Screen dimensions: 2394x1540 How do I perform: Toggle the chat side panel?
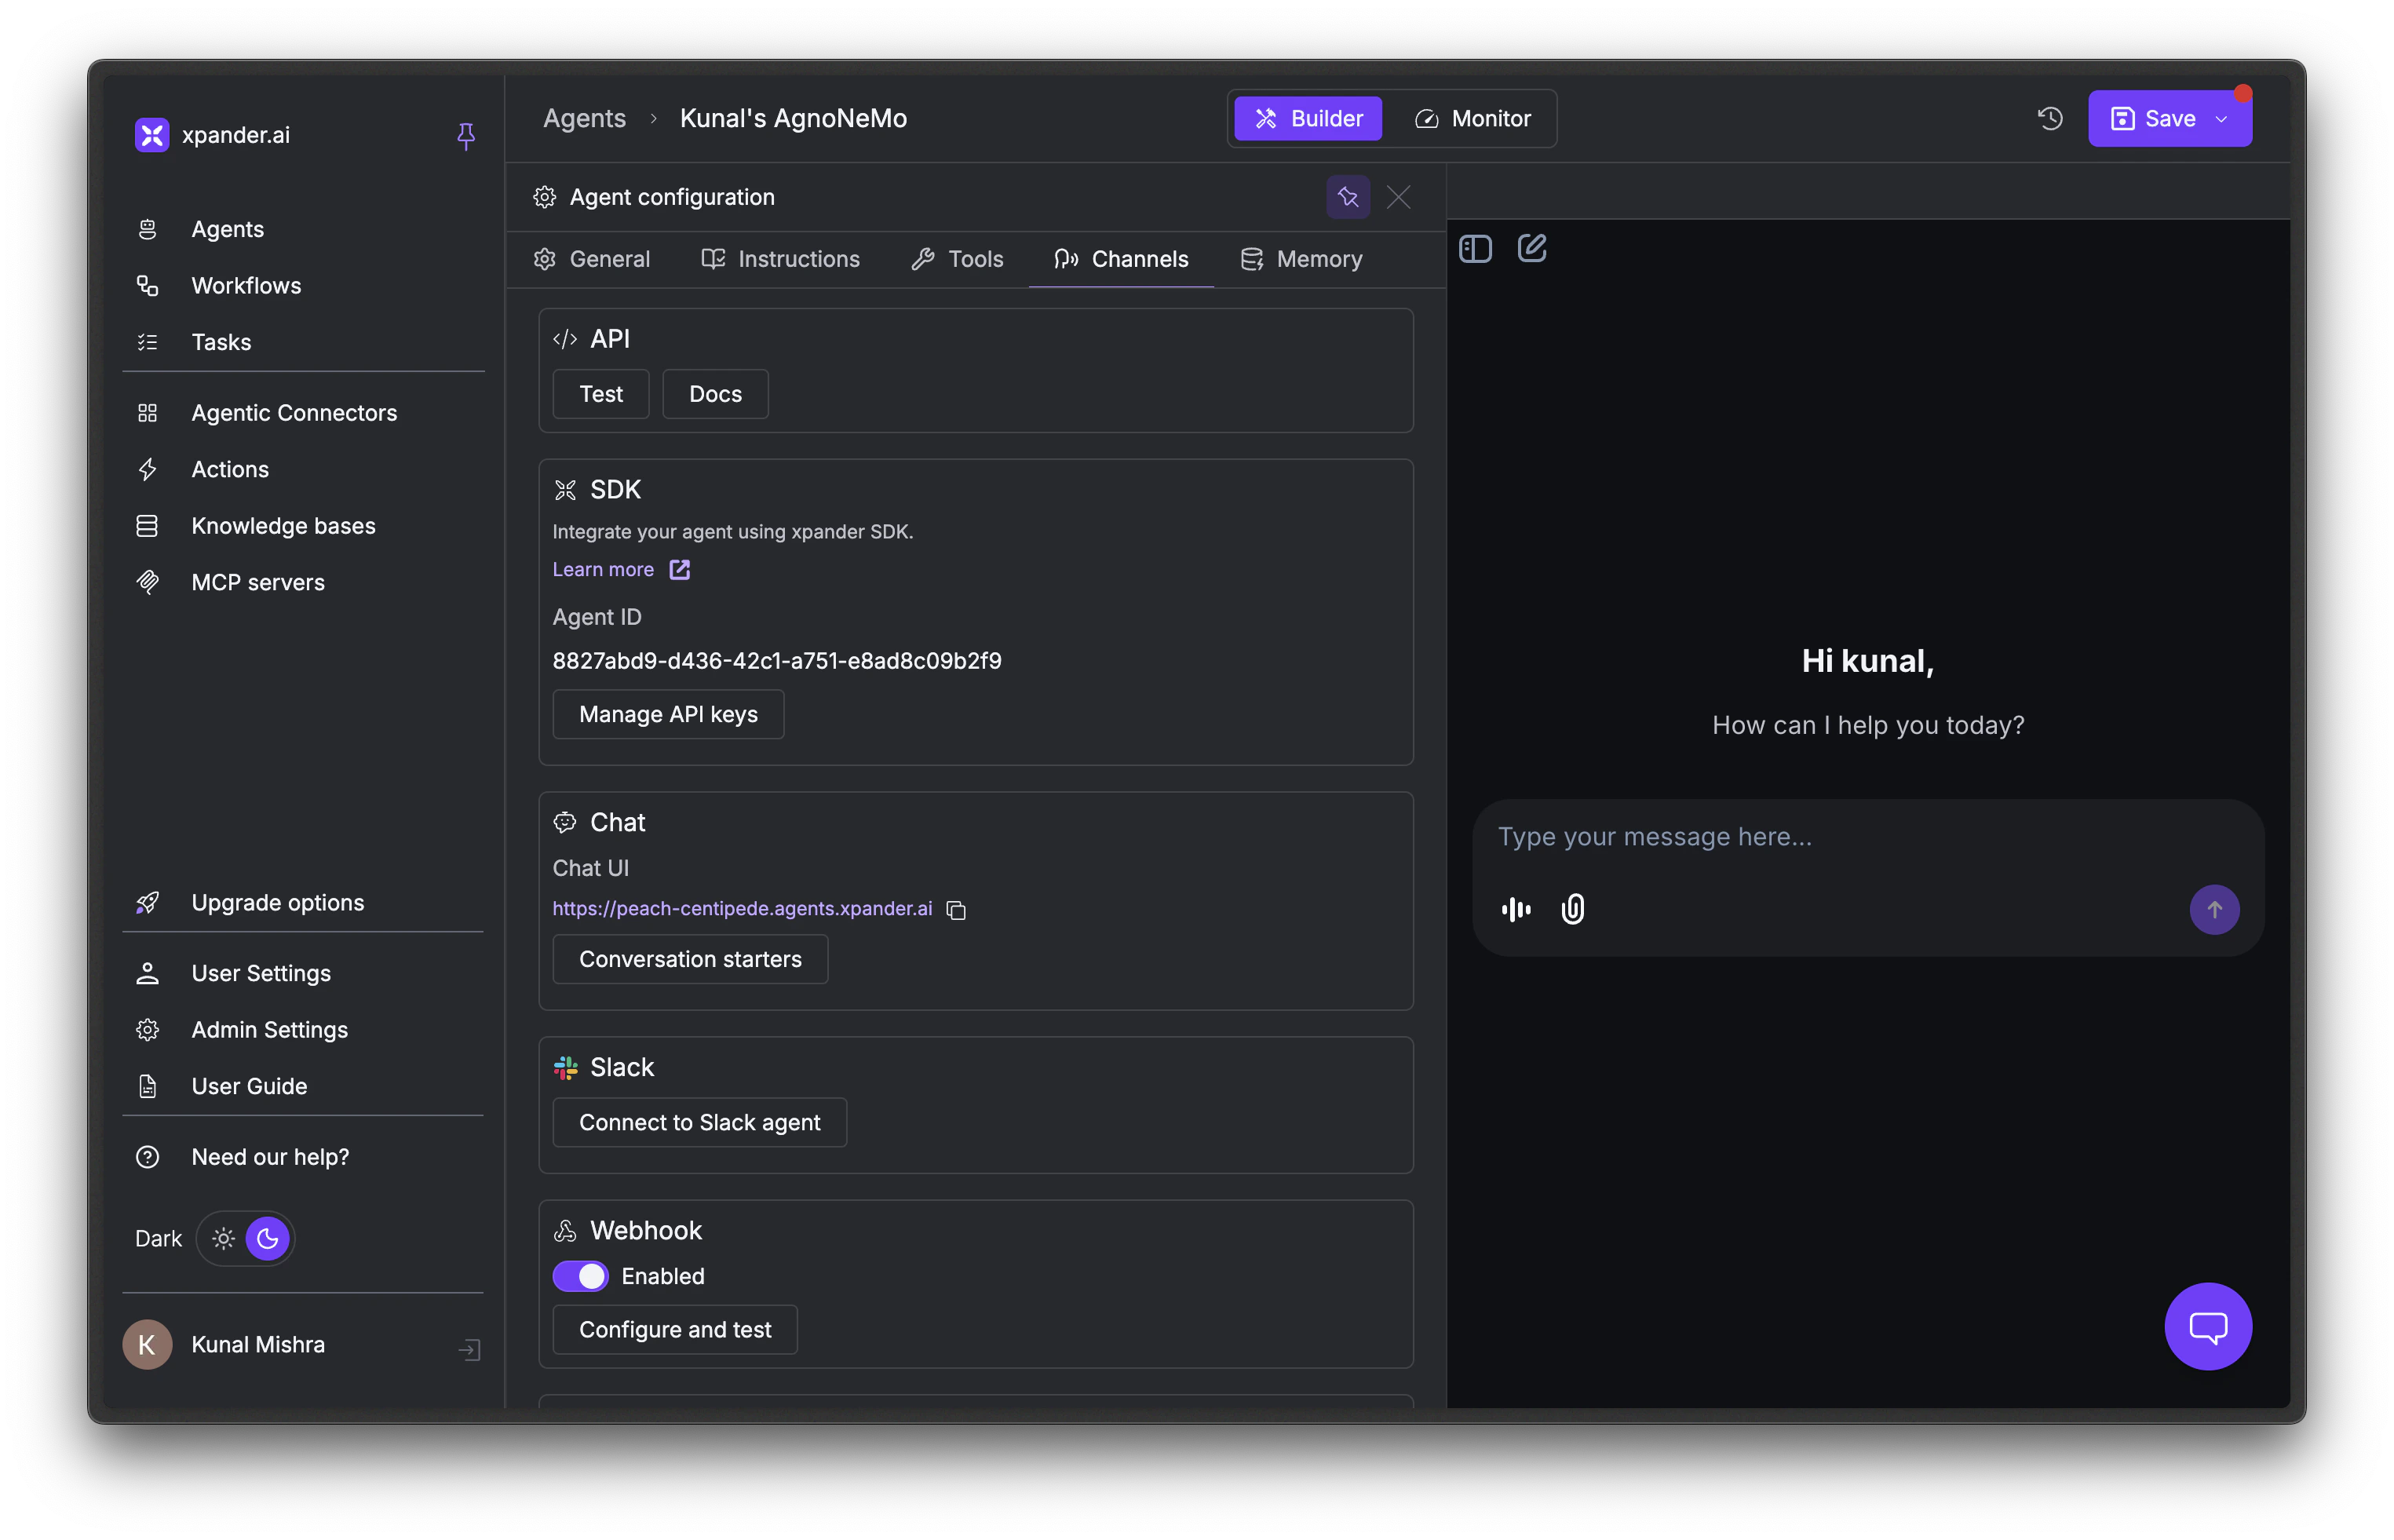(1474, 247)
